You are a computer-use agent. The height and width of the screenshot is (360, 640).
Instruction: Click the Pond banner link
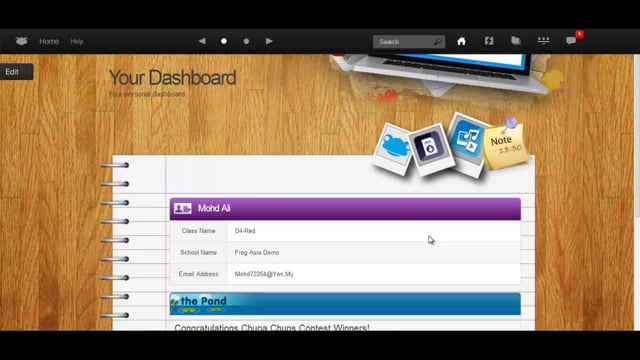pyautogui.click(x=345, y=304)
